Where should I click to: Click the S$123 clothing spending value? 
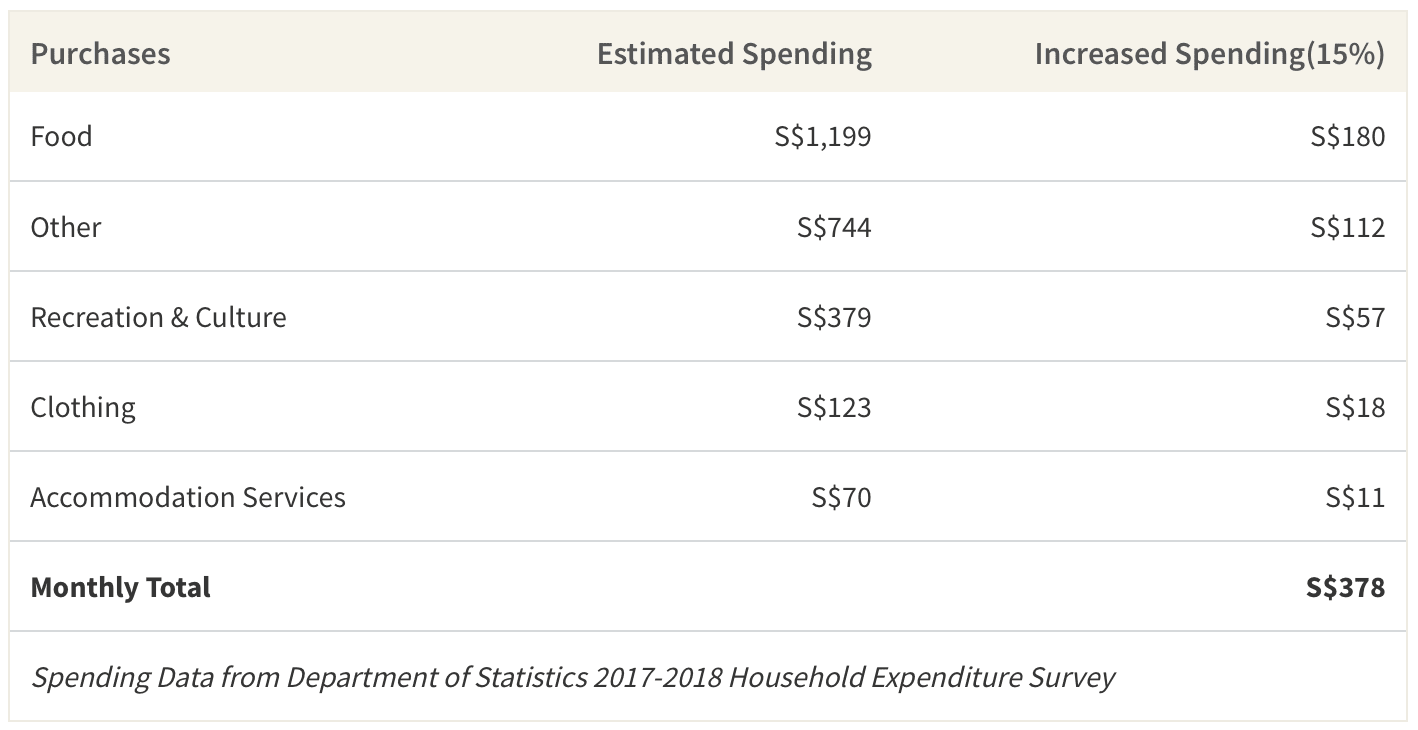click(x=834, y=408)
